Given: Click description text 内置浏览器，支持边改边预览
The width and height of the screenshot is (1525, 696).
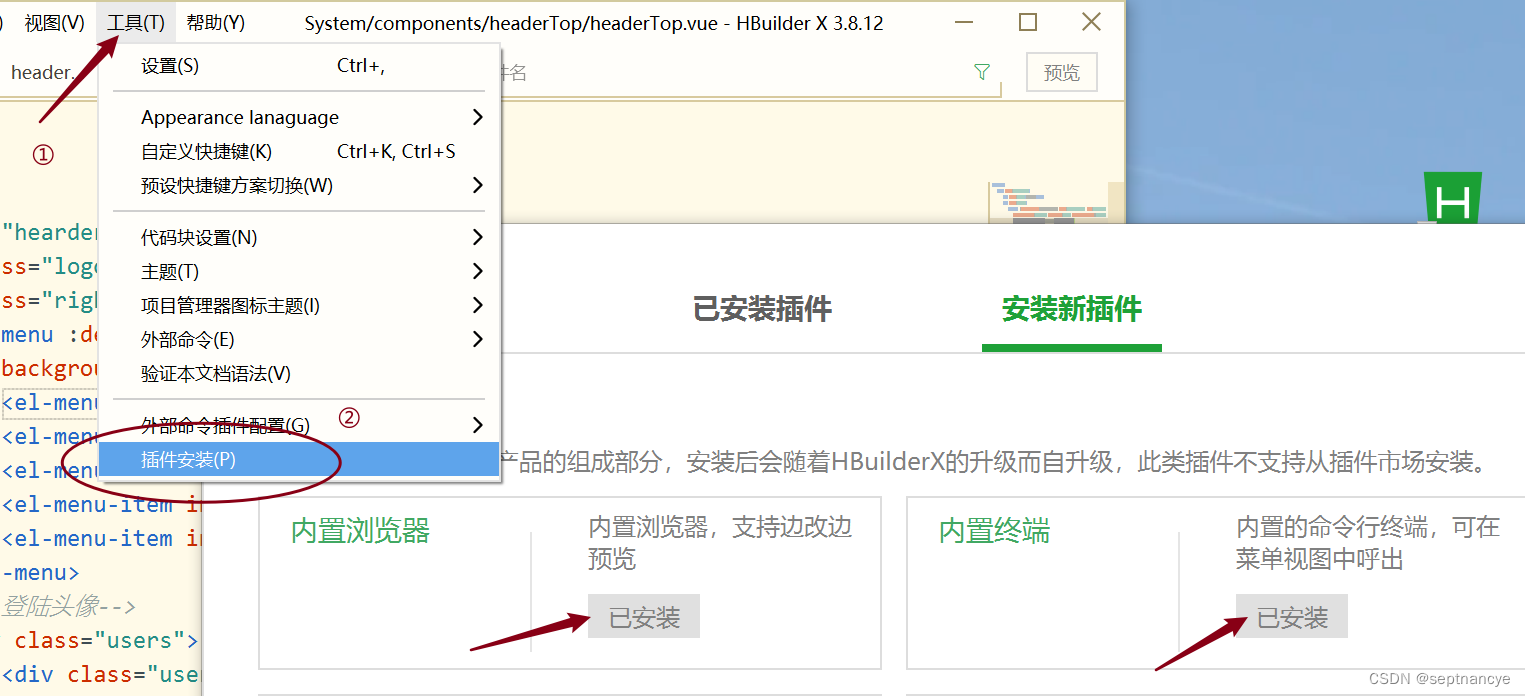Looking at the screenshot, I should [x=720, y=542].
